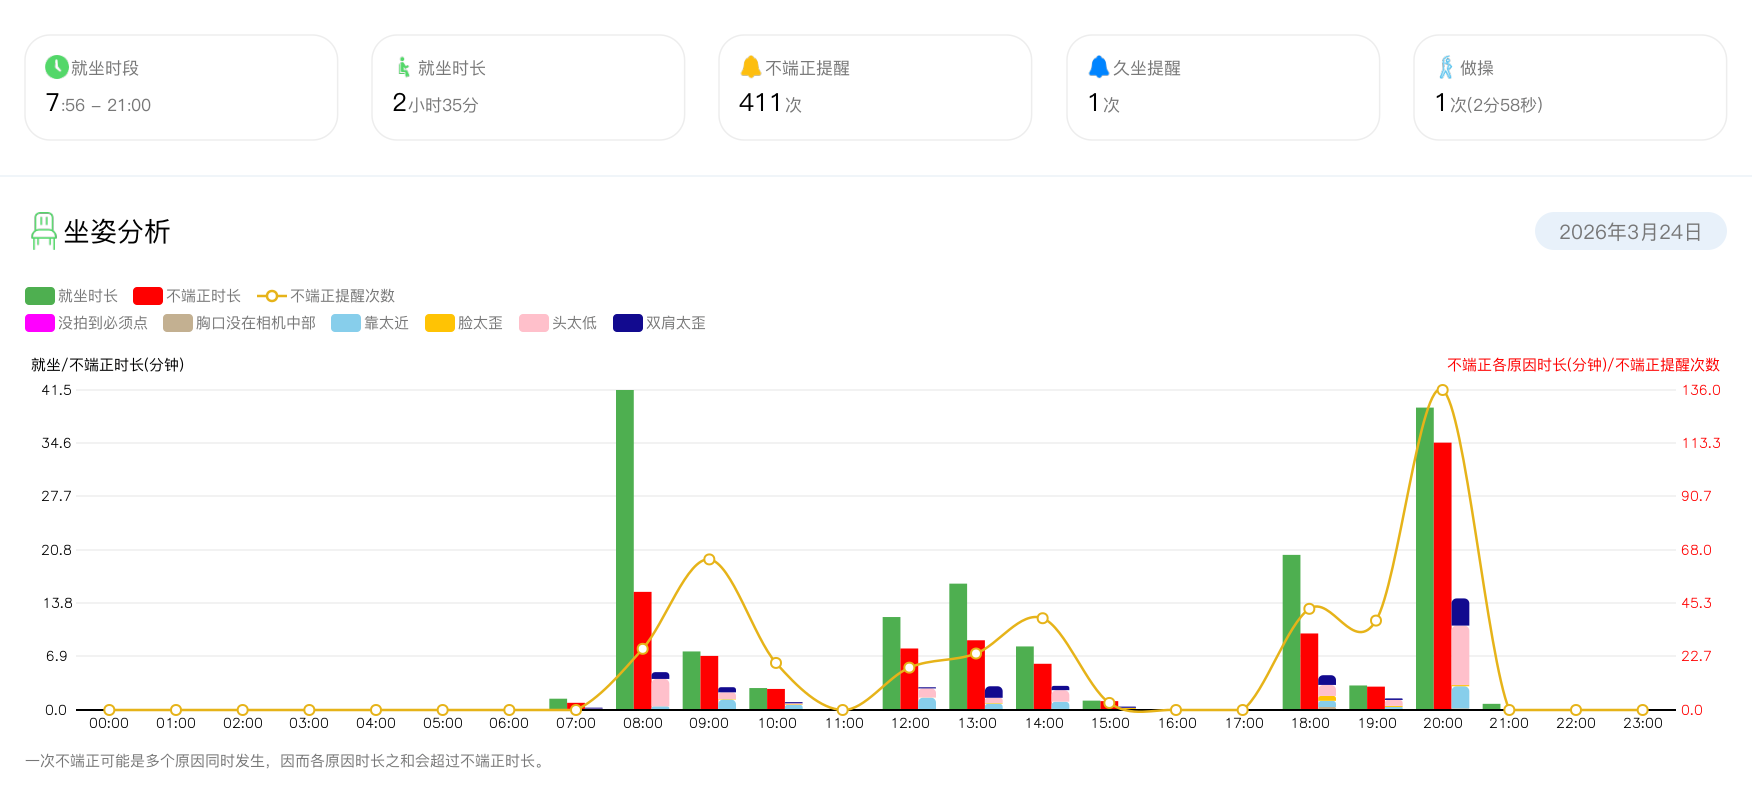The height and width of the screenshot is (807, 1752).
Task: Toggle the 不端正时长 legend series
Action: coord(148,296)
